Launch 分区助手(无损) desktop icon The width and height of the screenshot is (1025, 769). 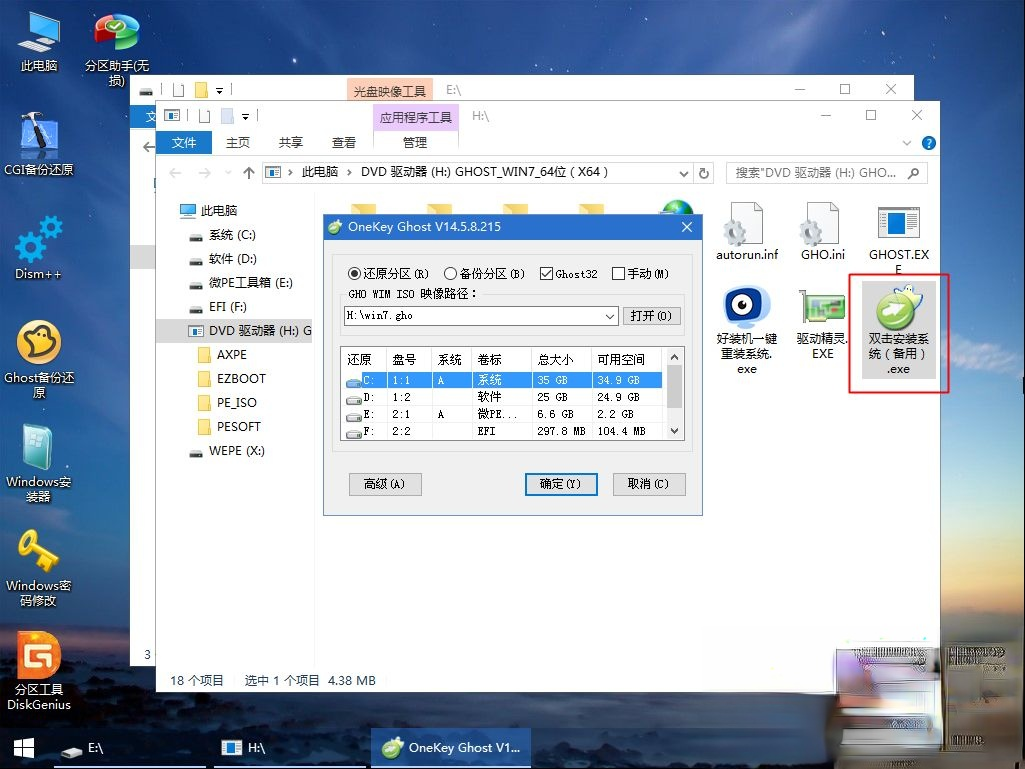click(116, 48)
